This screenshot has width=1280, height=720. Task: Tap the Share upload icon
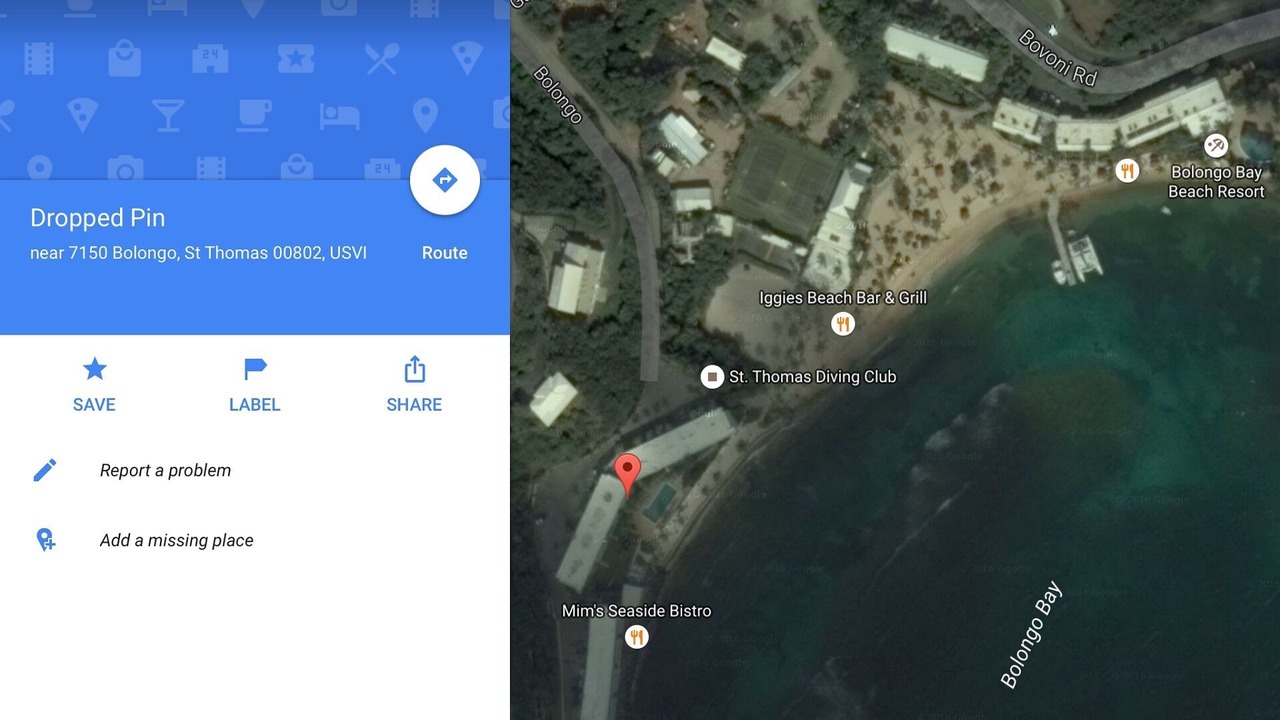click(x=415, y=370)
